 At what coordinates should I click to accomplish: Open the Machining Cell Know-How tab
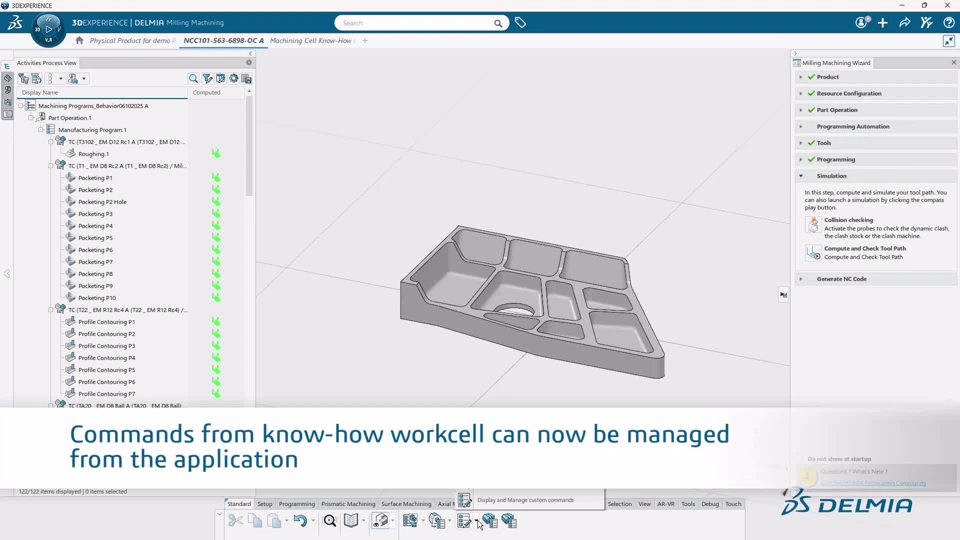312,40
